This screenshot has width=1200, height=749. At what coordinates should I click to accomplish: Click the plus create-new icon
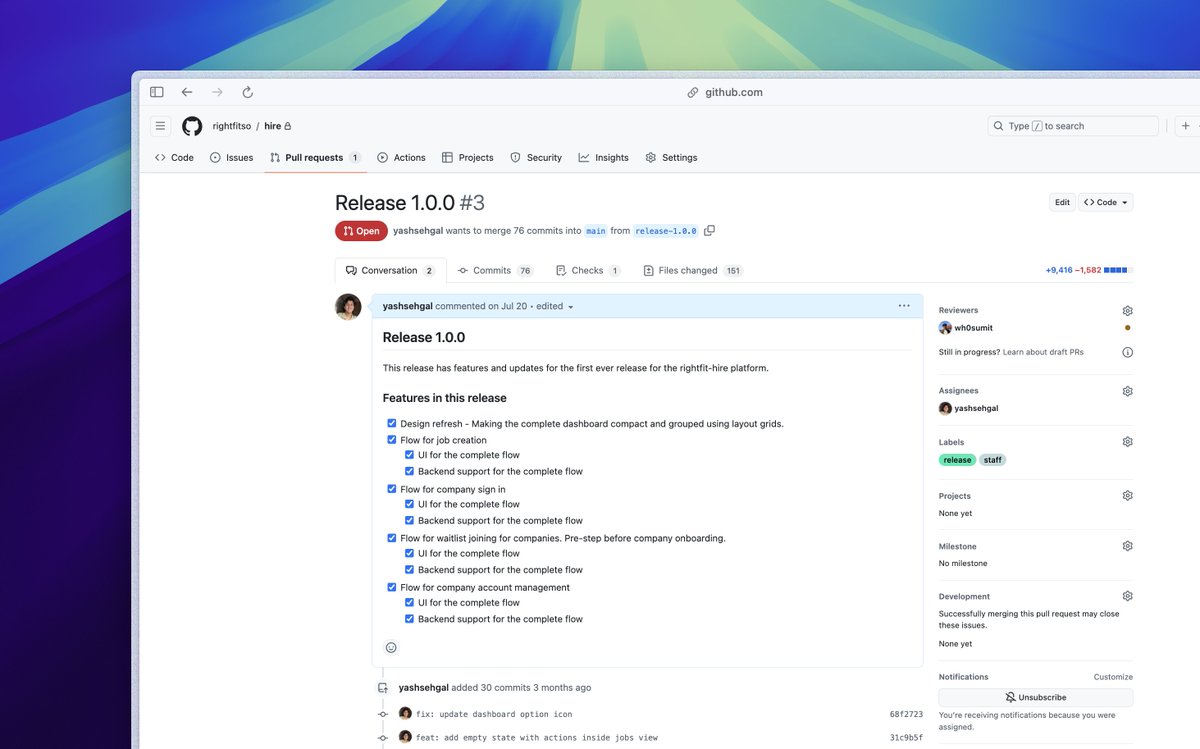coord(1186,126)
